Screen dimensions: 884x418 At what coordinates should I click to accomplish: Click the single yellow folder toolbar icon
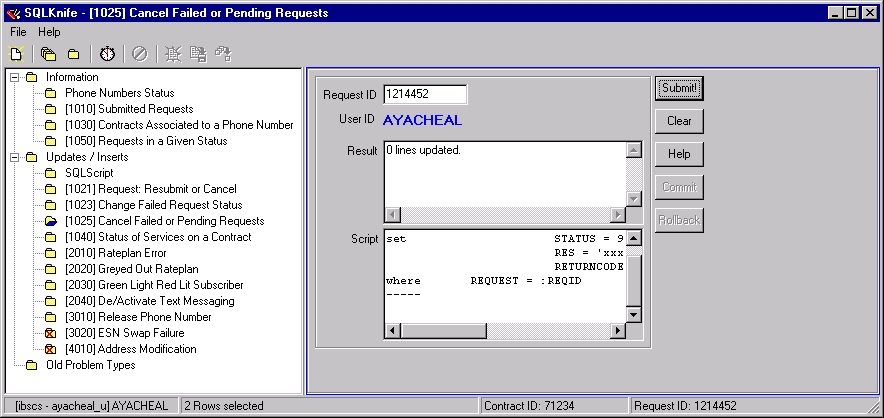click(73, 53)
